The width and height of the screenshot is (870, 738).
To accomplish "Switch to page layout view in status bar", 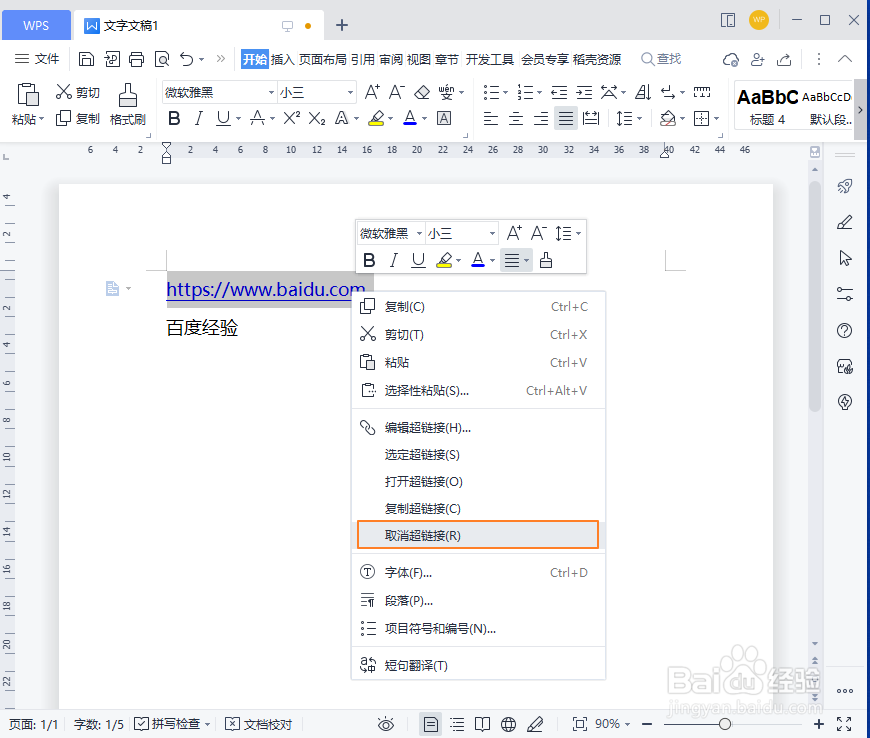I will click(431, 724).
